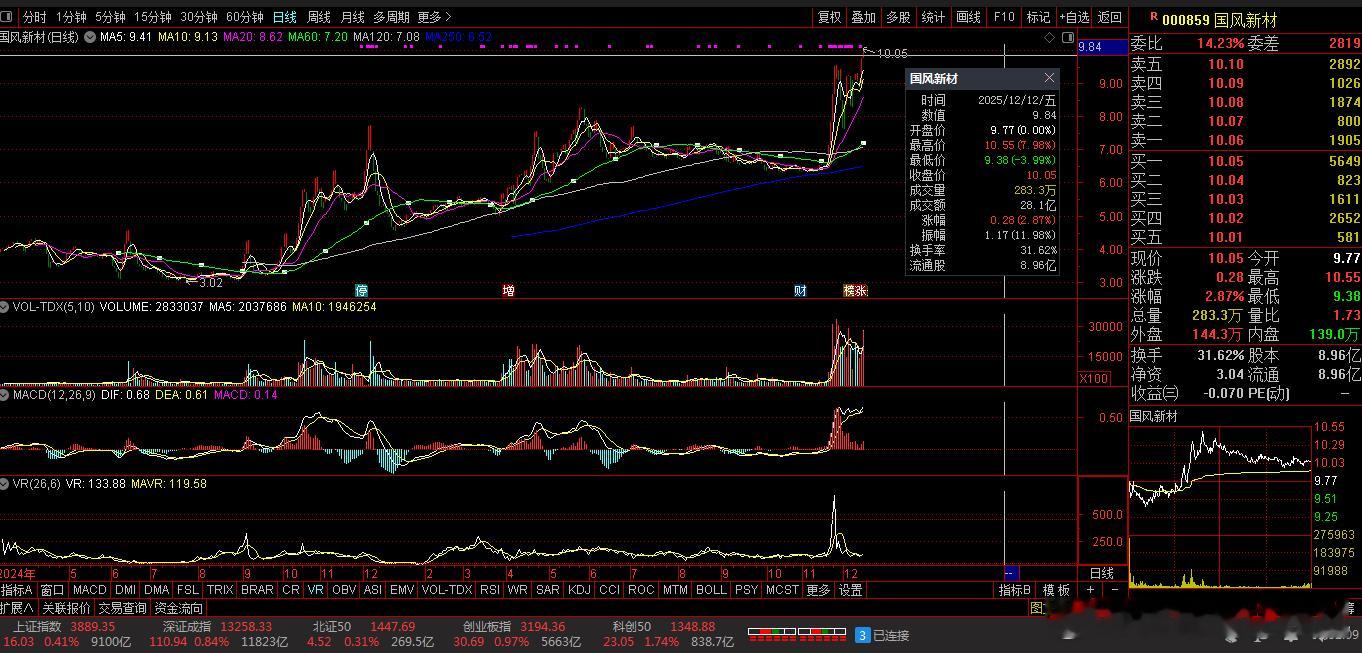
Task: Expand the MACD indicator options
Action: [x=6, y=395]
